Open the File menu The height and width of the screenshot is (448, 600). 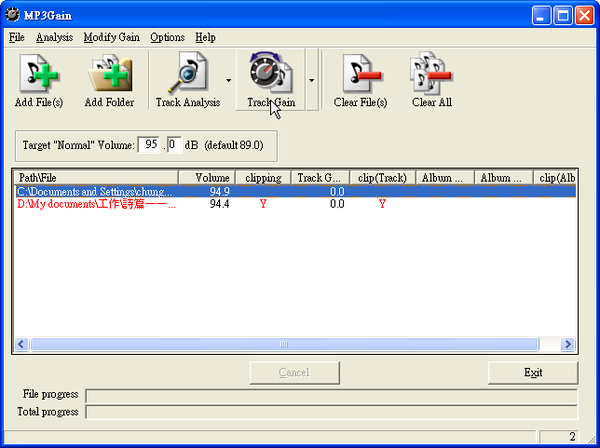(17, 37)
